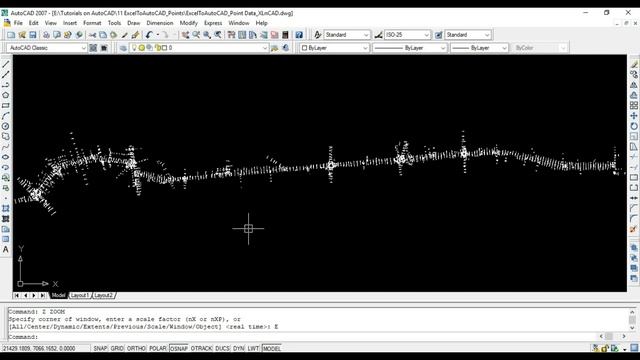Viewport: 640px width, 360px height.
Task: Jump to first layout tab arrow
Action: point(17,295)
